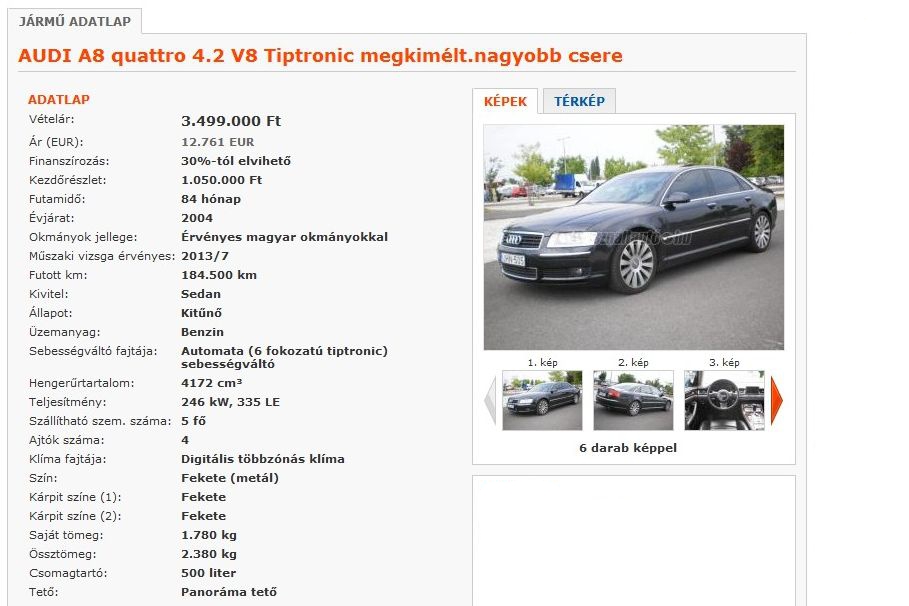Open the first thumbnail of the Audi
Screen dimensions: 909x606
tap(542, 400)
